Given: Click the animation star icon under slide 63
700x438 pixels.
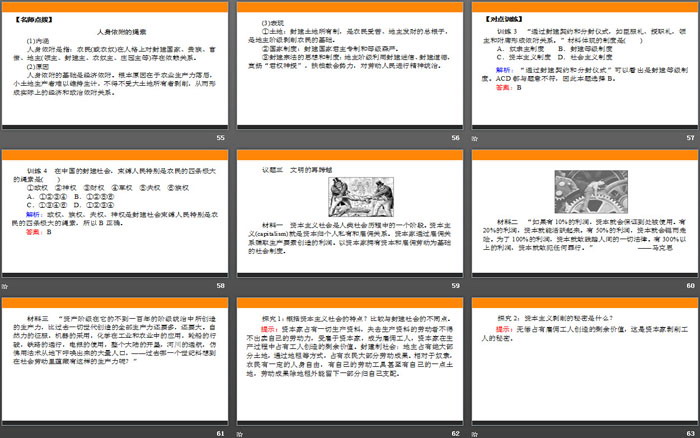Looking at the screenshot, I should tap(475, 434).
